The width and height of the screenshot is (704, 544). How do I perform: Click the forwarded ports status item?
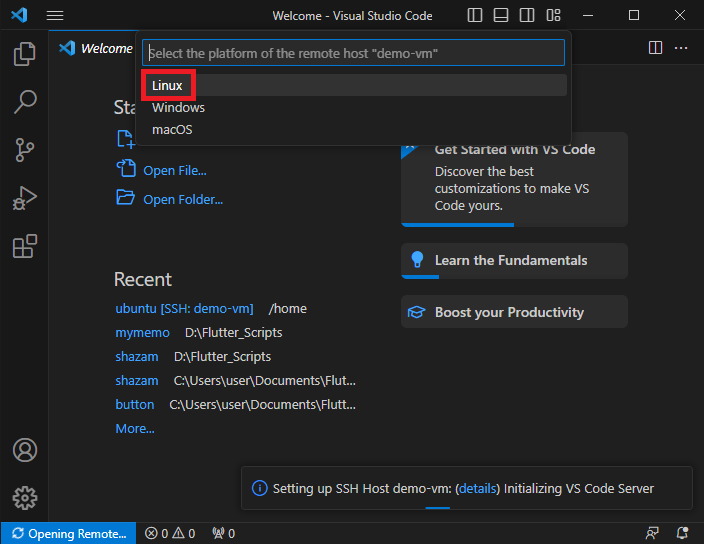[x=224, y=533]
